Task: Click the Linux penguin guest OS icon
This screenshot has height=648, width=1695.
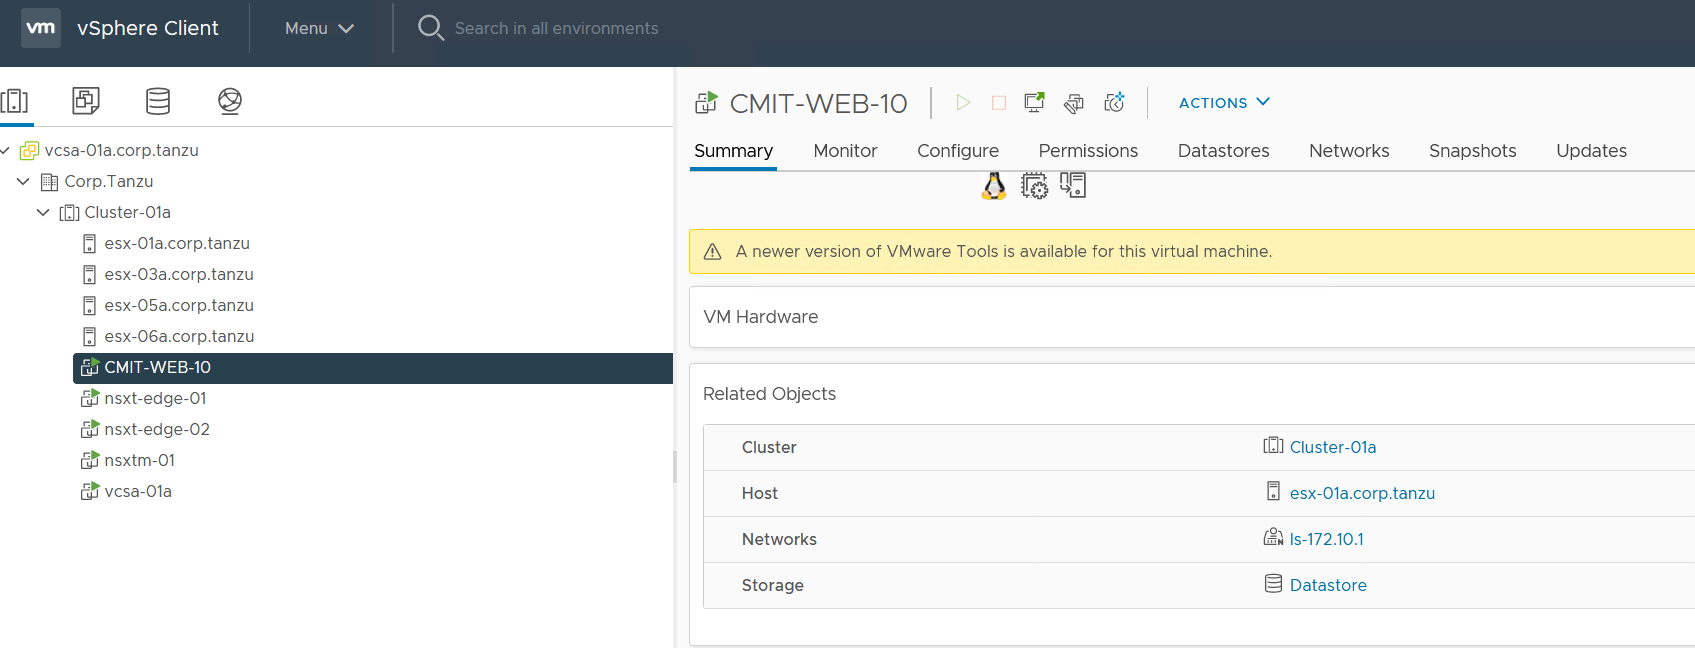Action: point(994,186)
